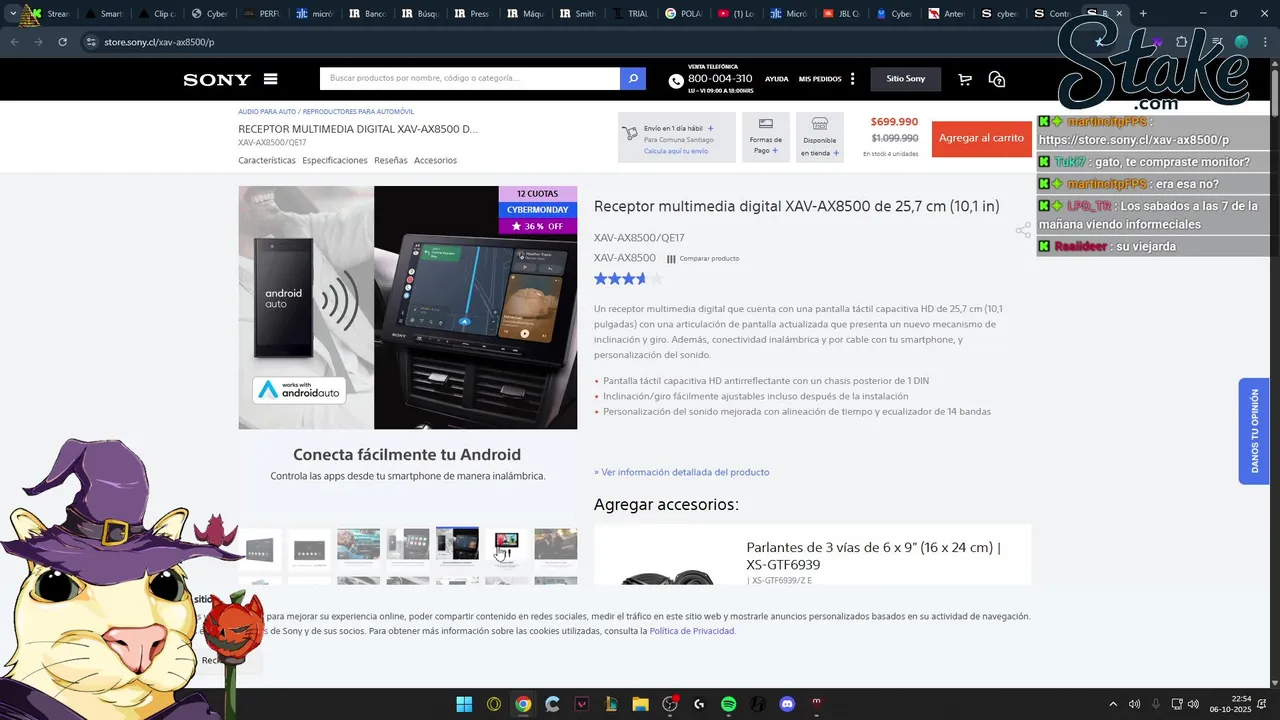Click the Sitio Sony button

906,79
